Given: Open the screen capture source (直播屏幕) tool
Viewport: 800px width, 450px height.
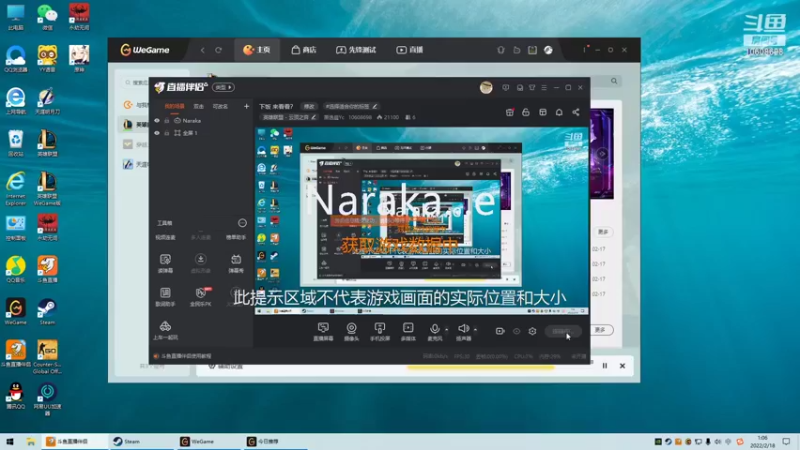Looking at the screenshot, I should pos(323,331).
